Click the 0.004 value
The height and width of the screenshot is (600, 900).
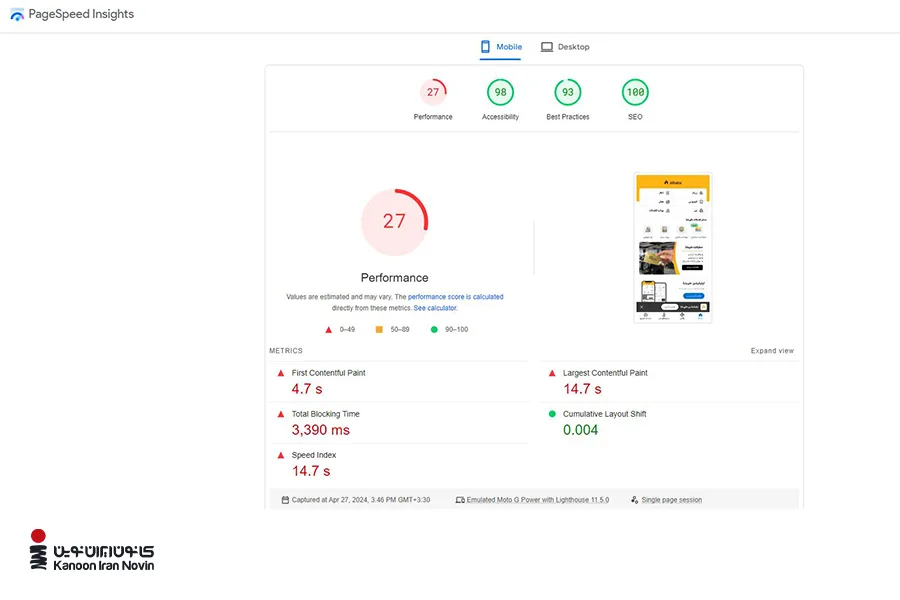tap(580, 430)
